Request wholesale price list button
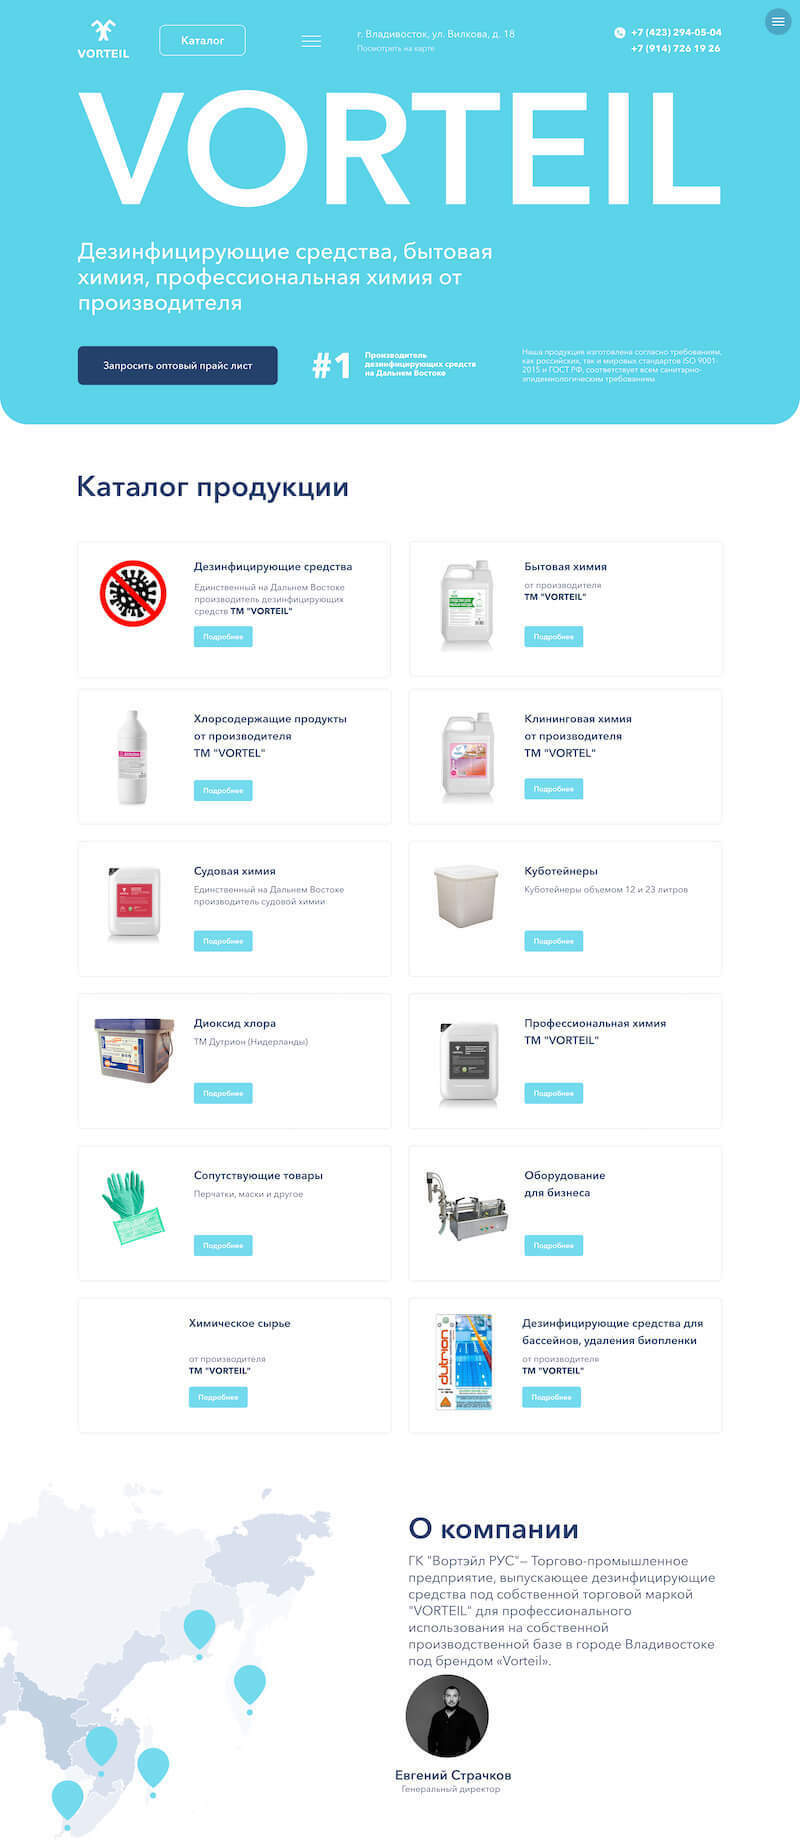This screenshot has height=1841, width=800. click(x=177, y=365)
